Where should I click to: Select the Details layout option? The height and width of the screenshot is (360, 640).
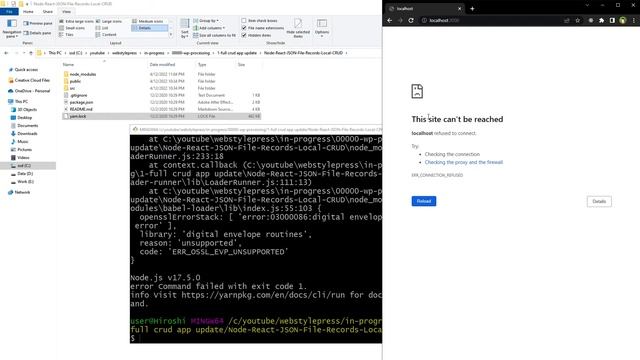click(149, 28)
